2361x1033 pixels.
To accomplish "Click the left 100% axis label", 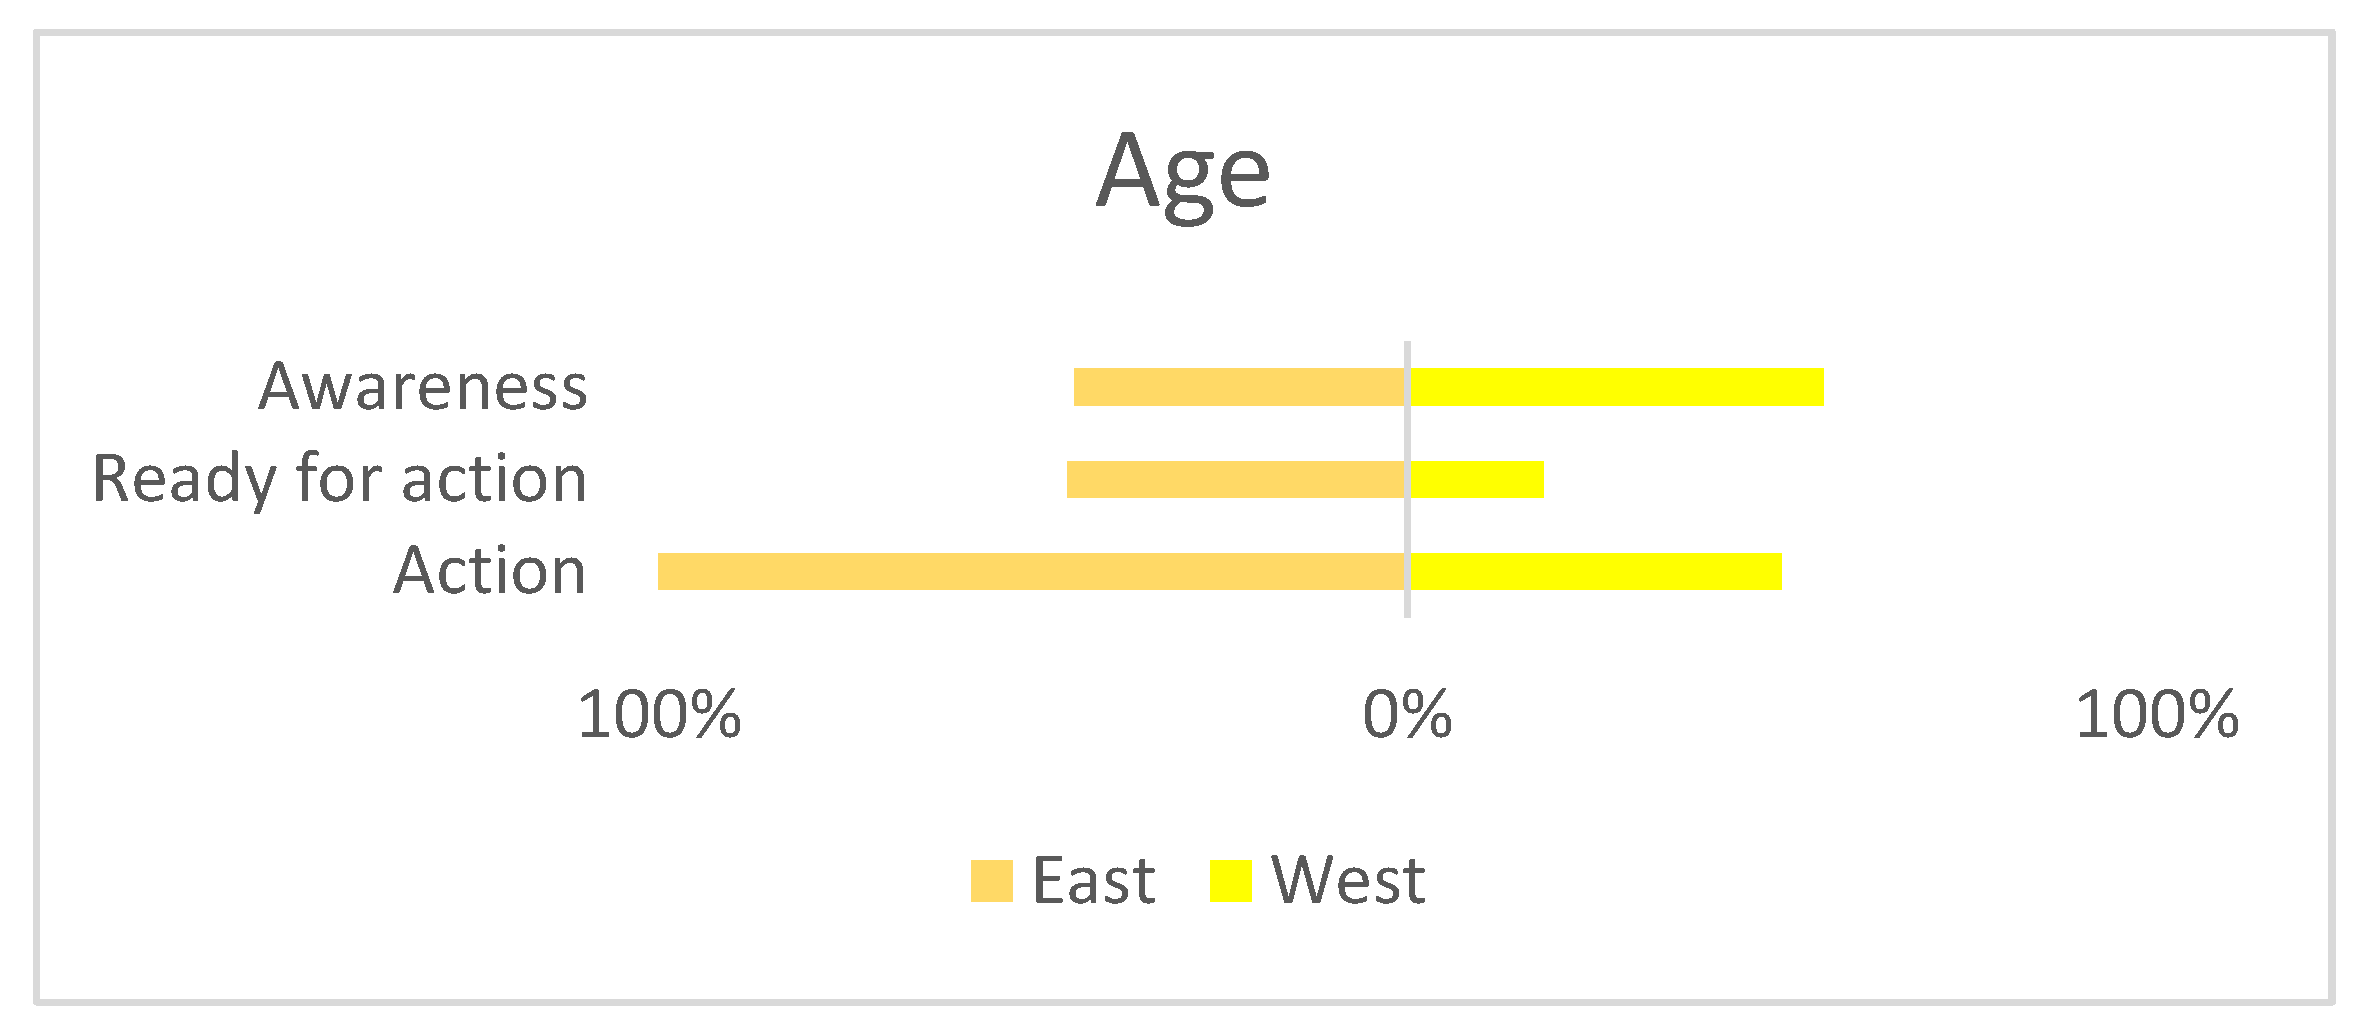I will tap(659, 716).
